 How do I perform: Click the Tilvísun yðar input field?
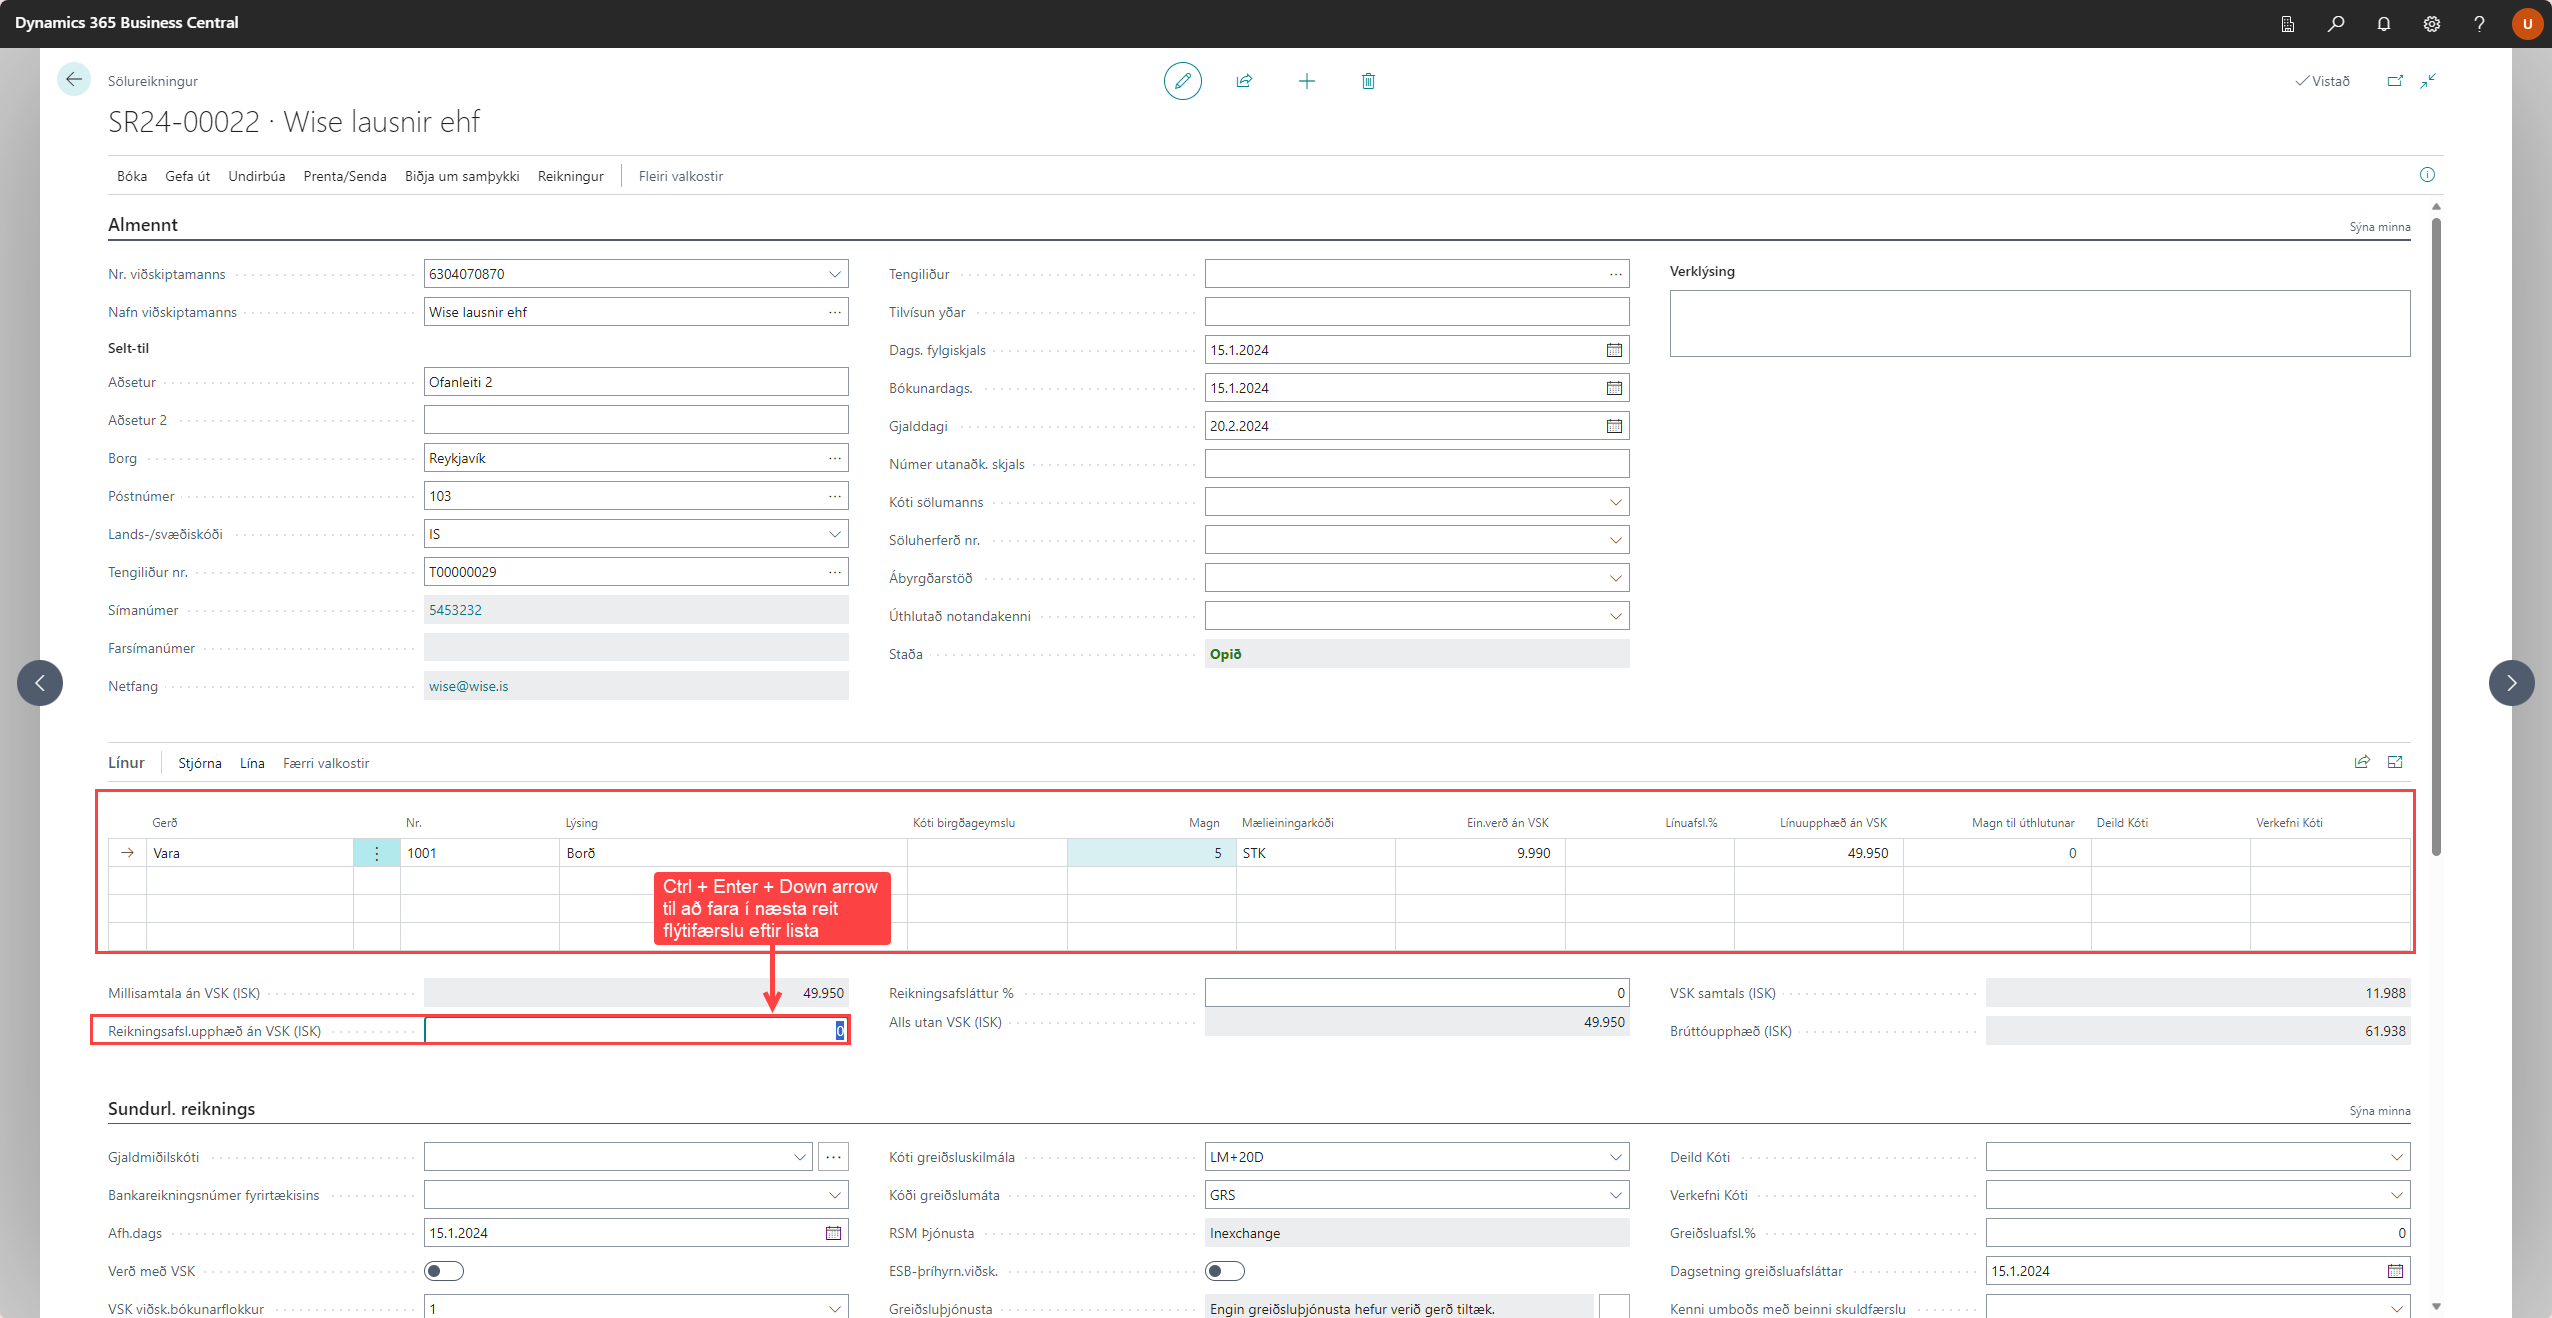(x=1416, y=312)
